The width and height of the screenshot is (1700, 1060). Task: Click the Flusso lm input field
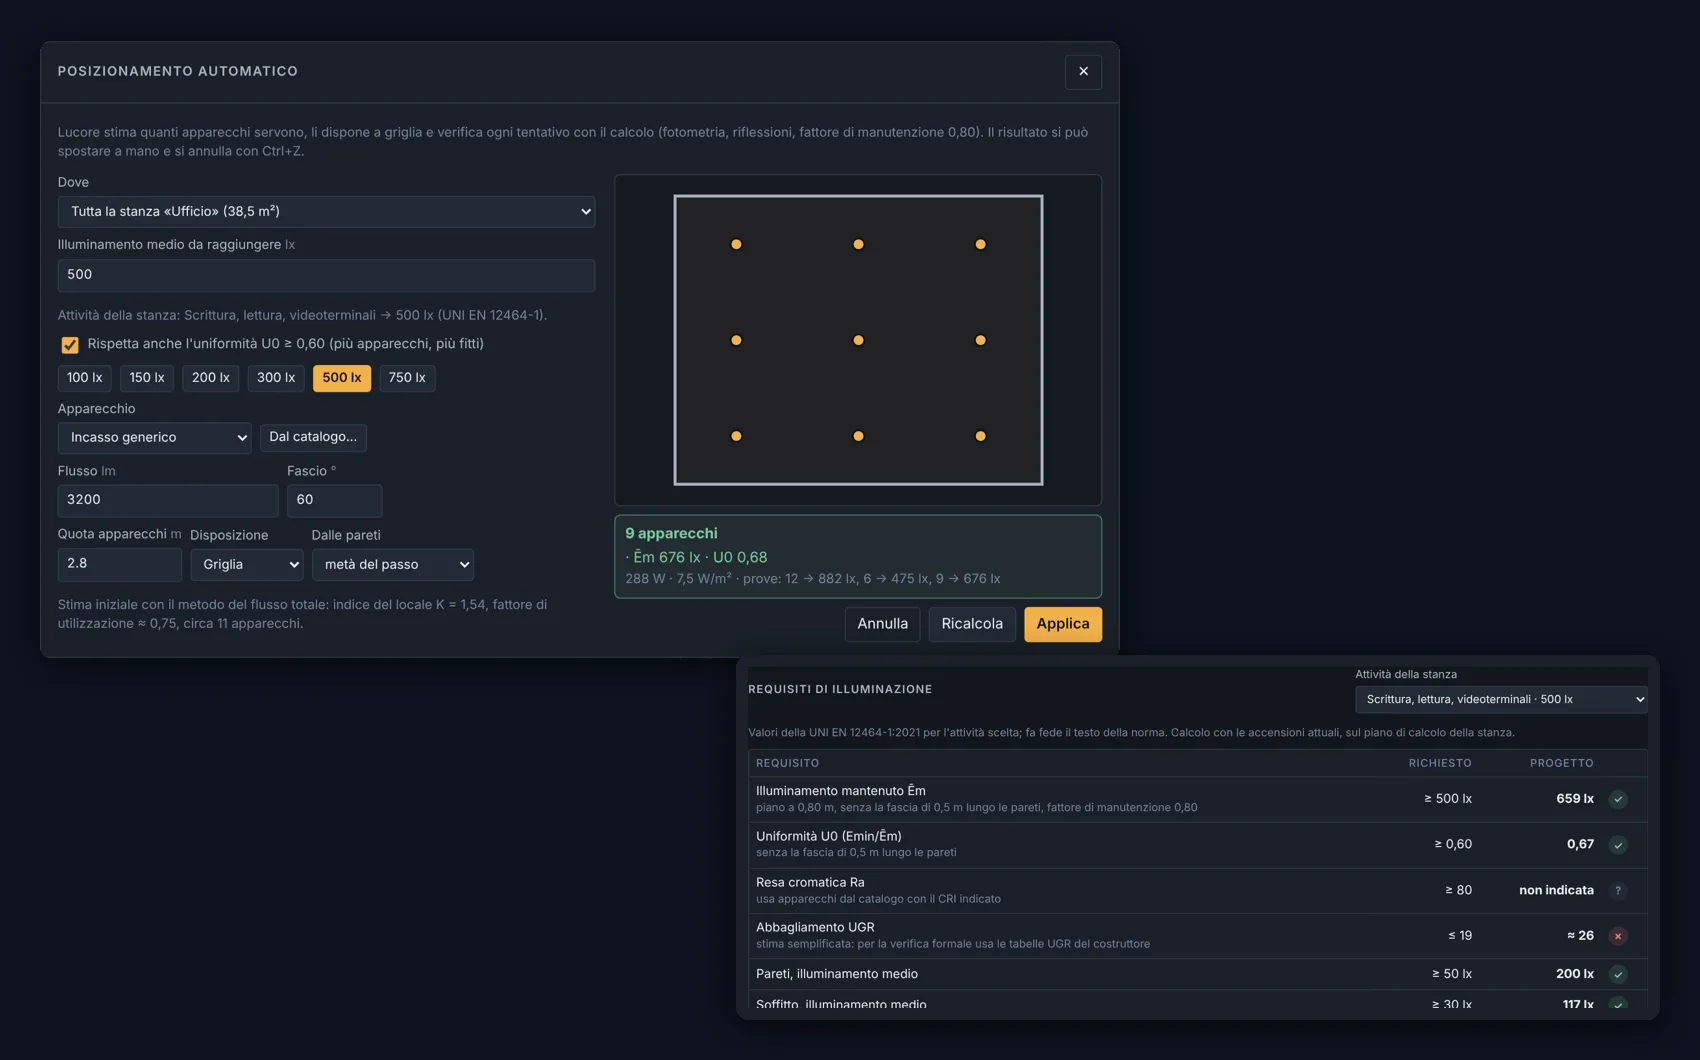point(168,500)
